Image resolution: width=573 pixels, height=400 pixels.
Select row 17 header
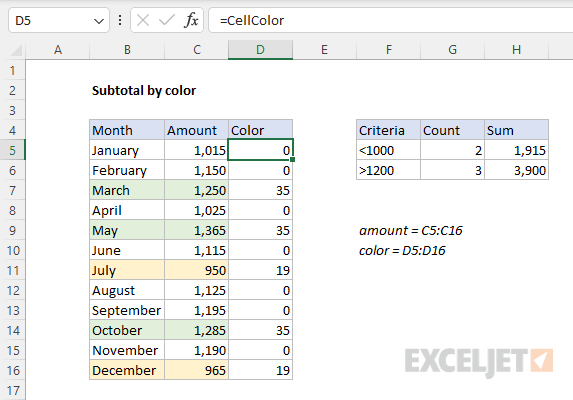[x=13, y=391]
